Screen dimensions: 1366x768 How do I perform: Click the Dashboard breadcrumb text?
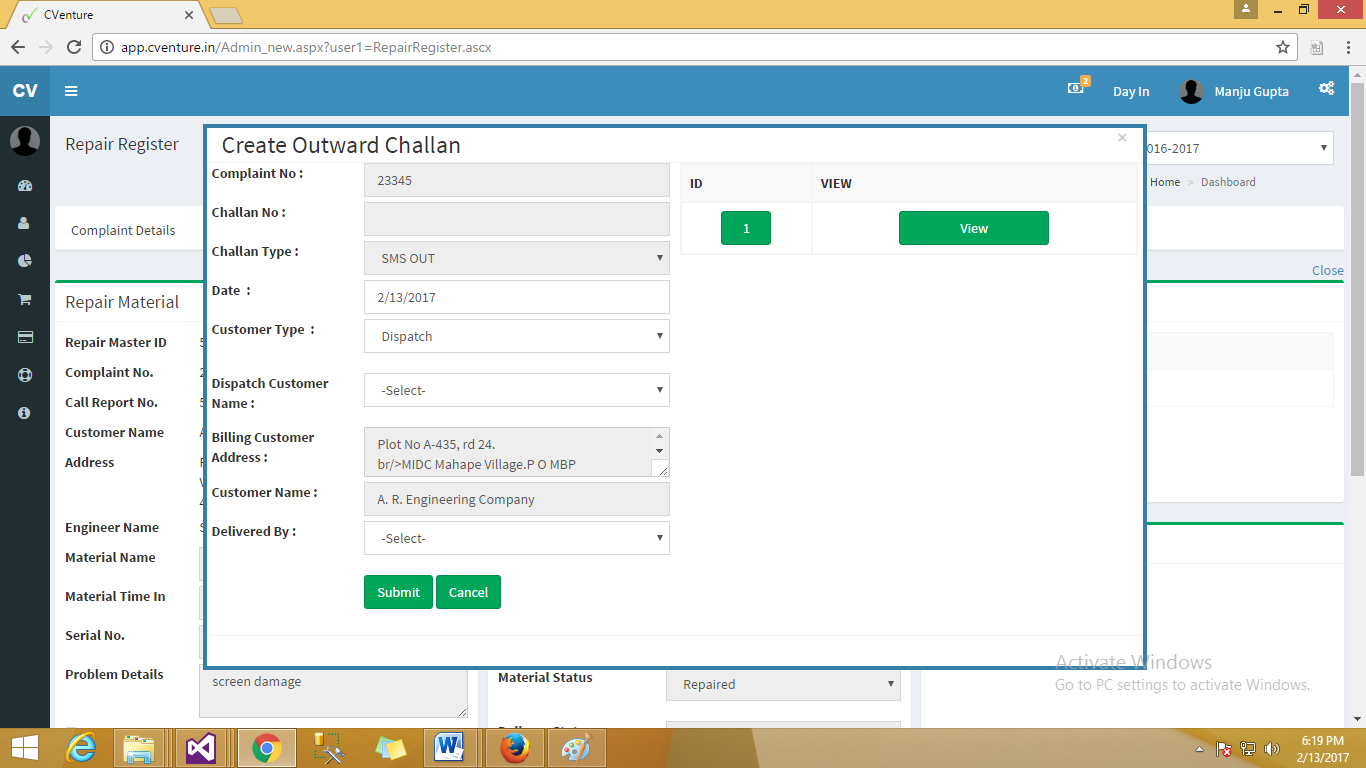coord(1228,182)
